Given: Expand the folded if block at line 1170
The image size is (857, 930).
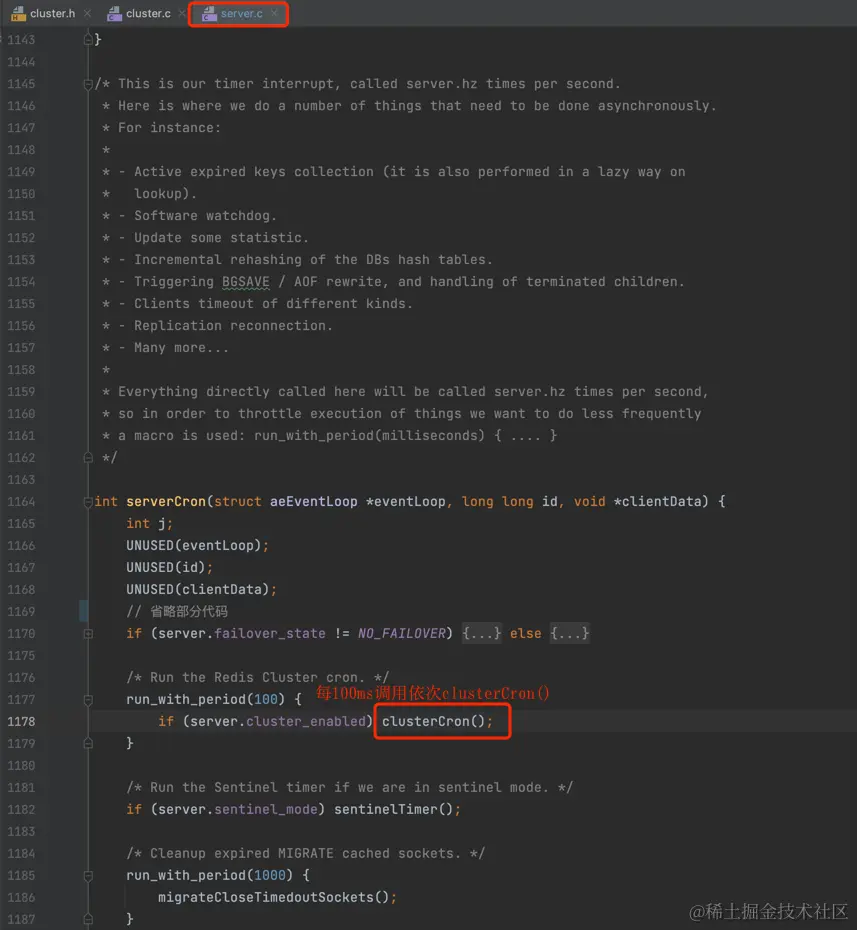Looking at the screenshot, I should coord(88,633).
